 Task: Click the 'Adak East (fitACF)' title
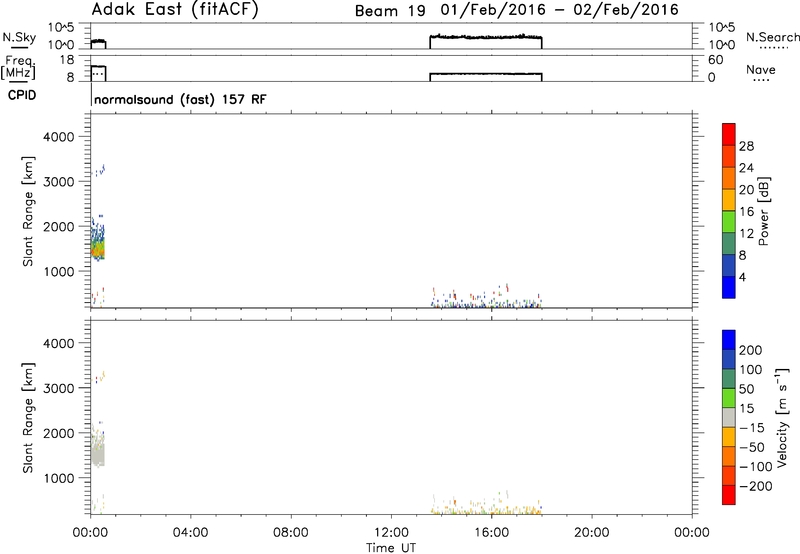pyautogui.click(x=174, y=10)
